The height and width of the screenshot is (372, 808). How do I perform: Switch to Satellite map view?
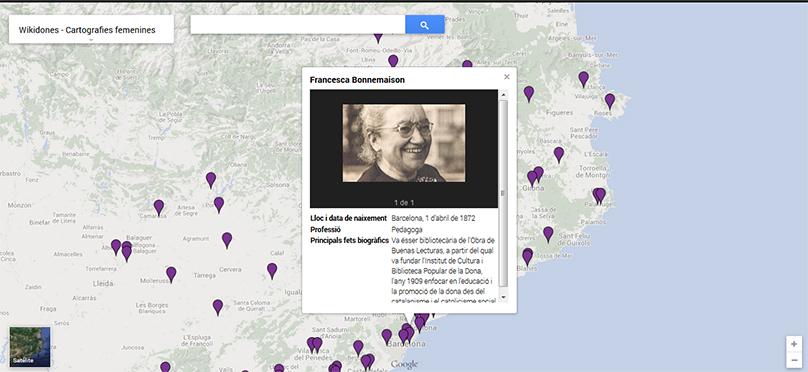tap(30, 347)
